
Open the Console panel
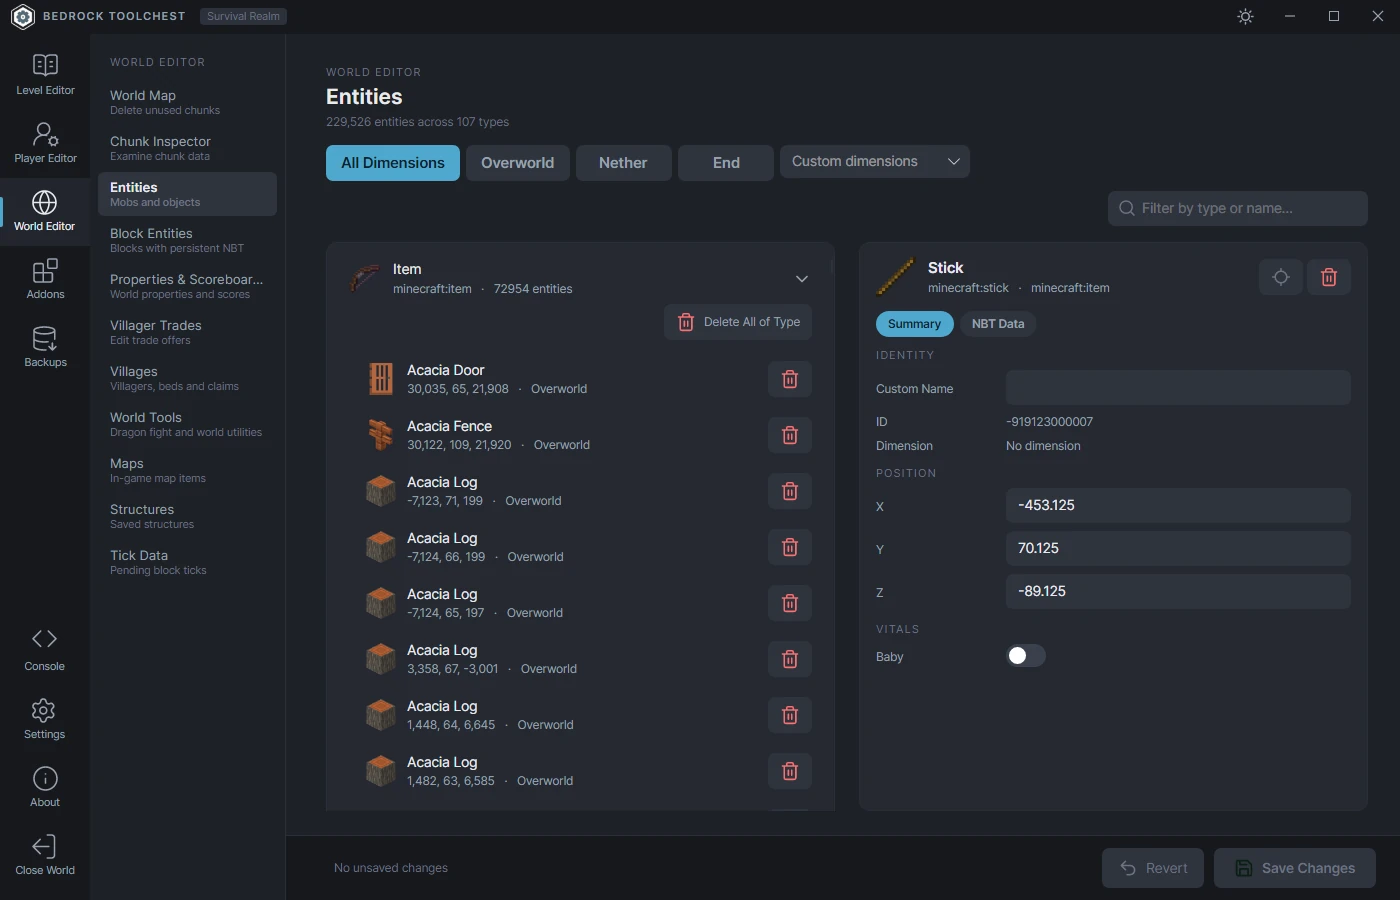45,651
